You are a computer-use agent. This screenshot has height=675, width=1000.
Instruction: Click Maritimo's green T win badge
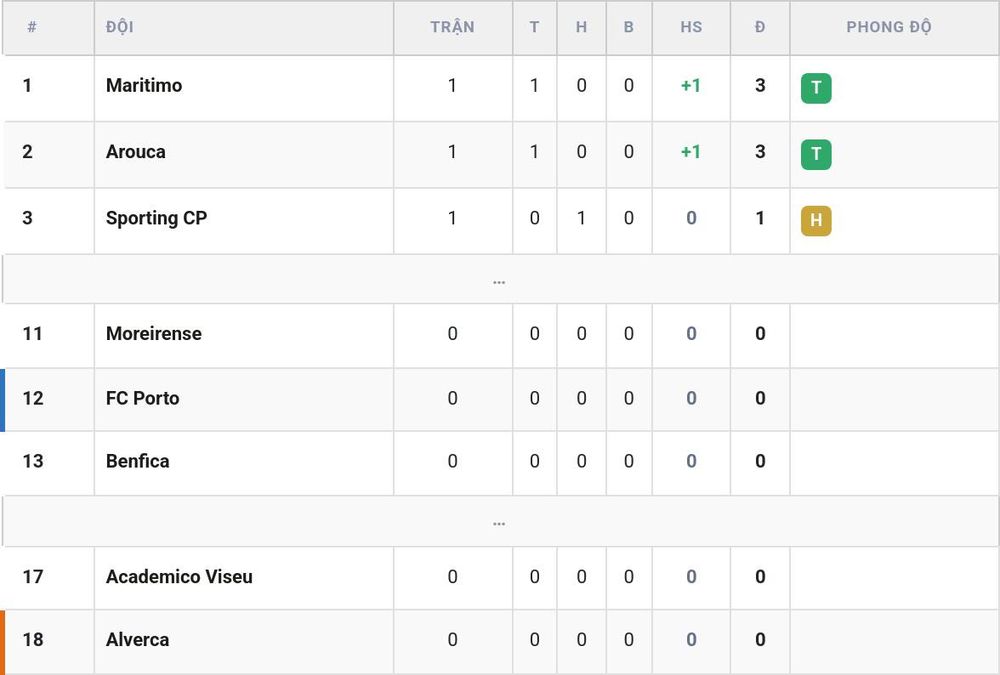pos(816,88)
